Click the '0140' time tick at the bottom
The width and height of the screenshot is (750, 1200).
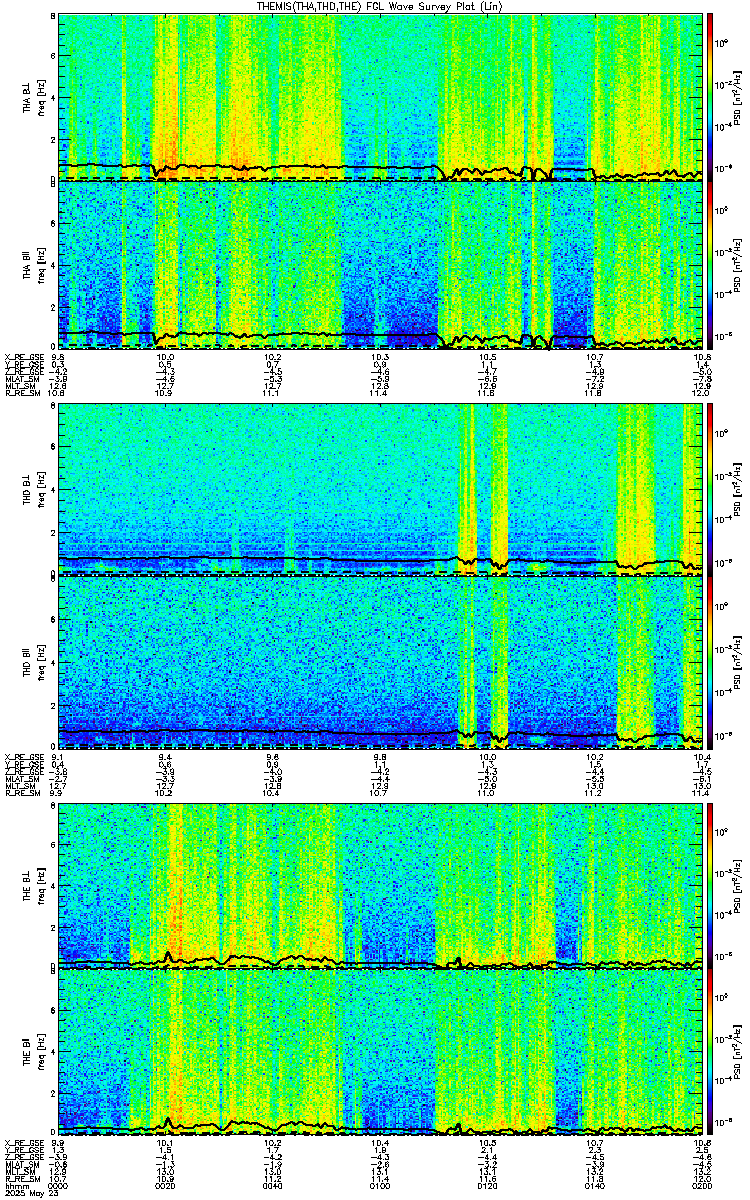point(595,1184)
